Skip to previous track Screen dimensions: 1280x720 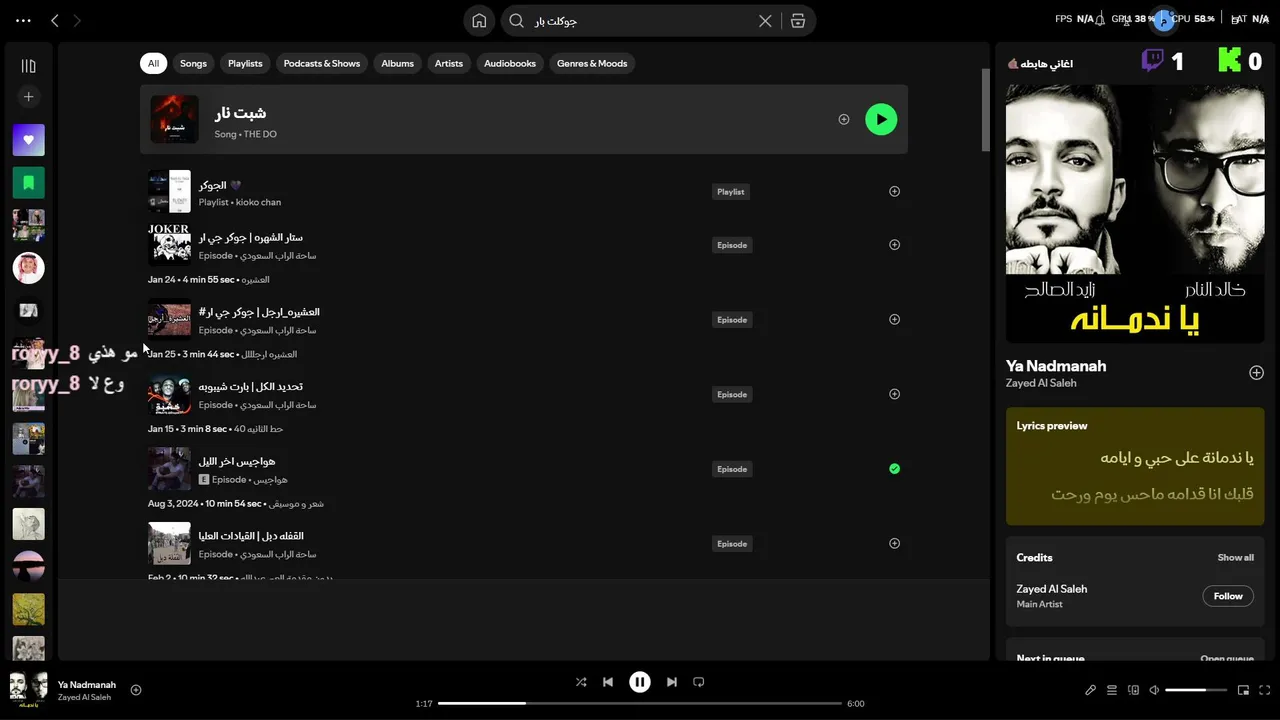click(608, 682)
